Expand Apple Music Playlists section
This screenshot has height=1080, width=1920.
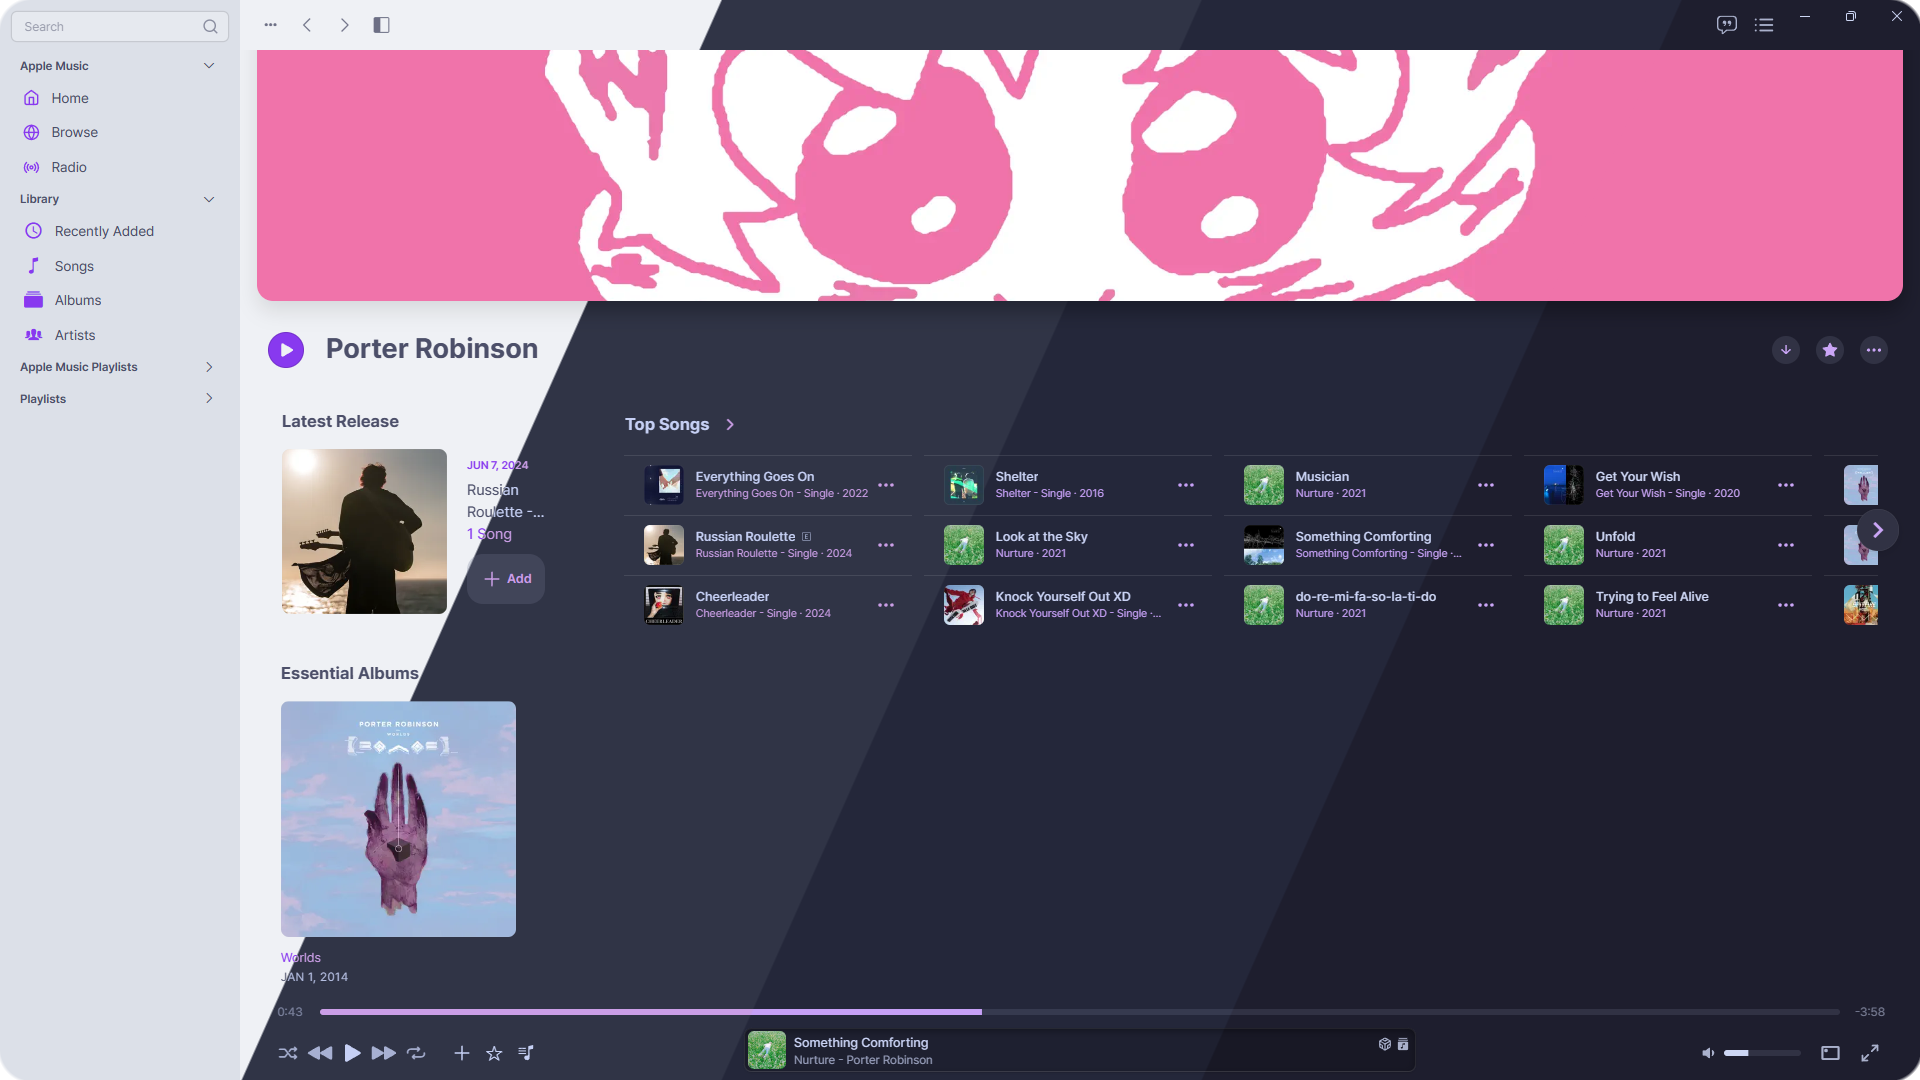pos(209,367)
